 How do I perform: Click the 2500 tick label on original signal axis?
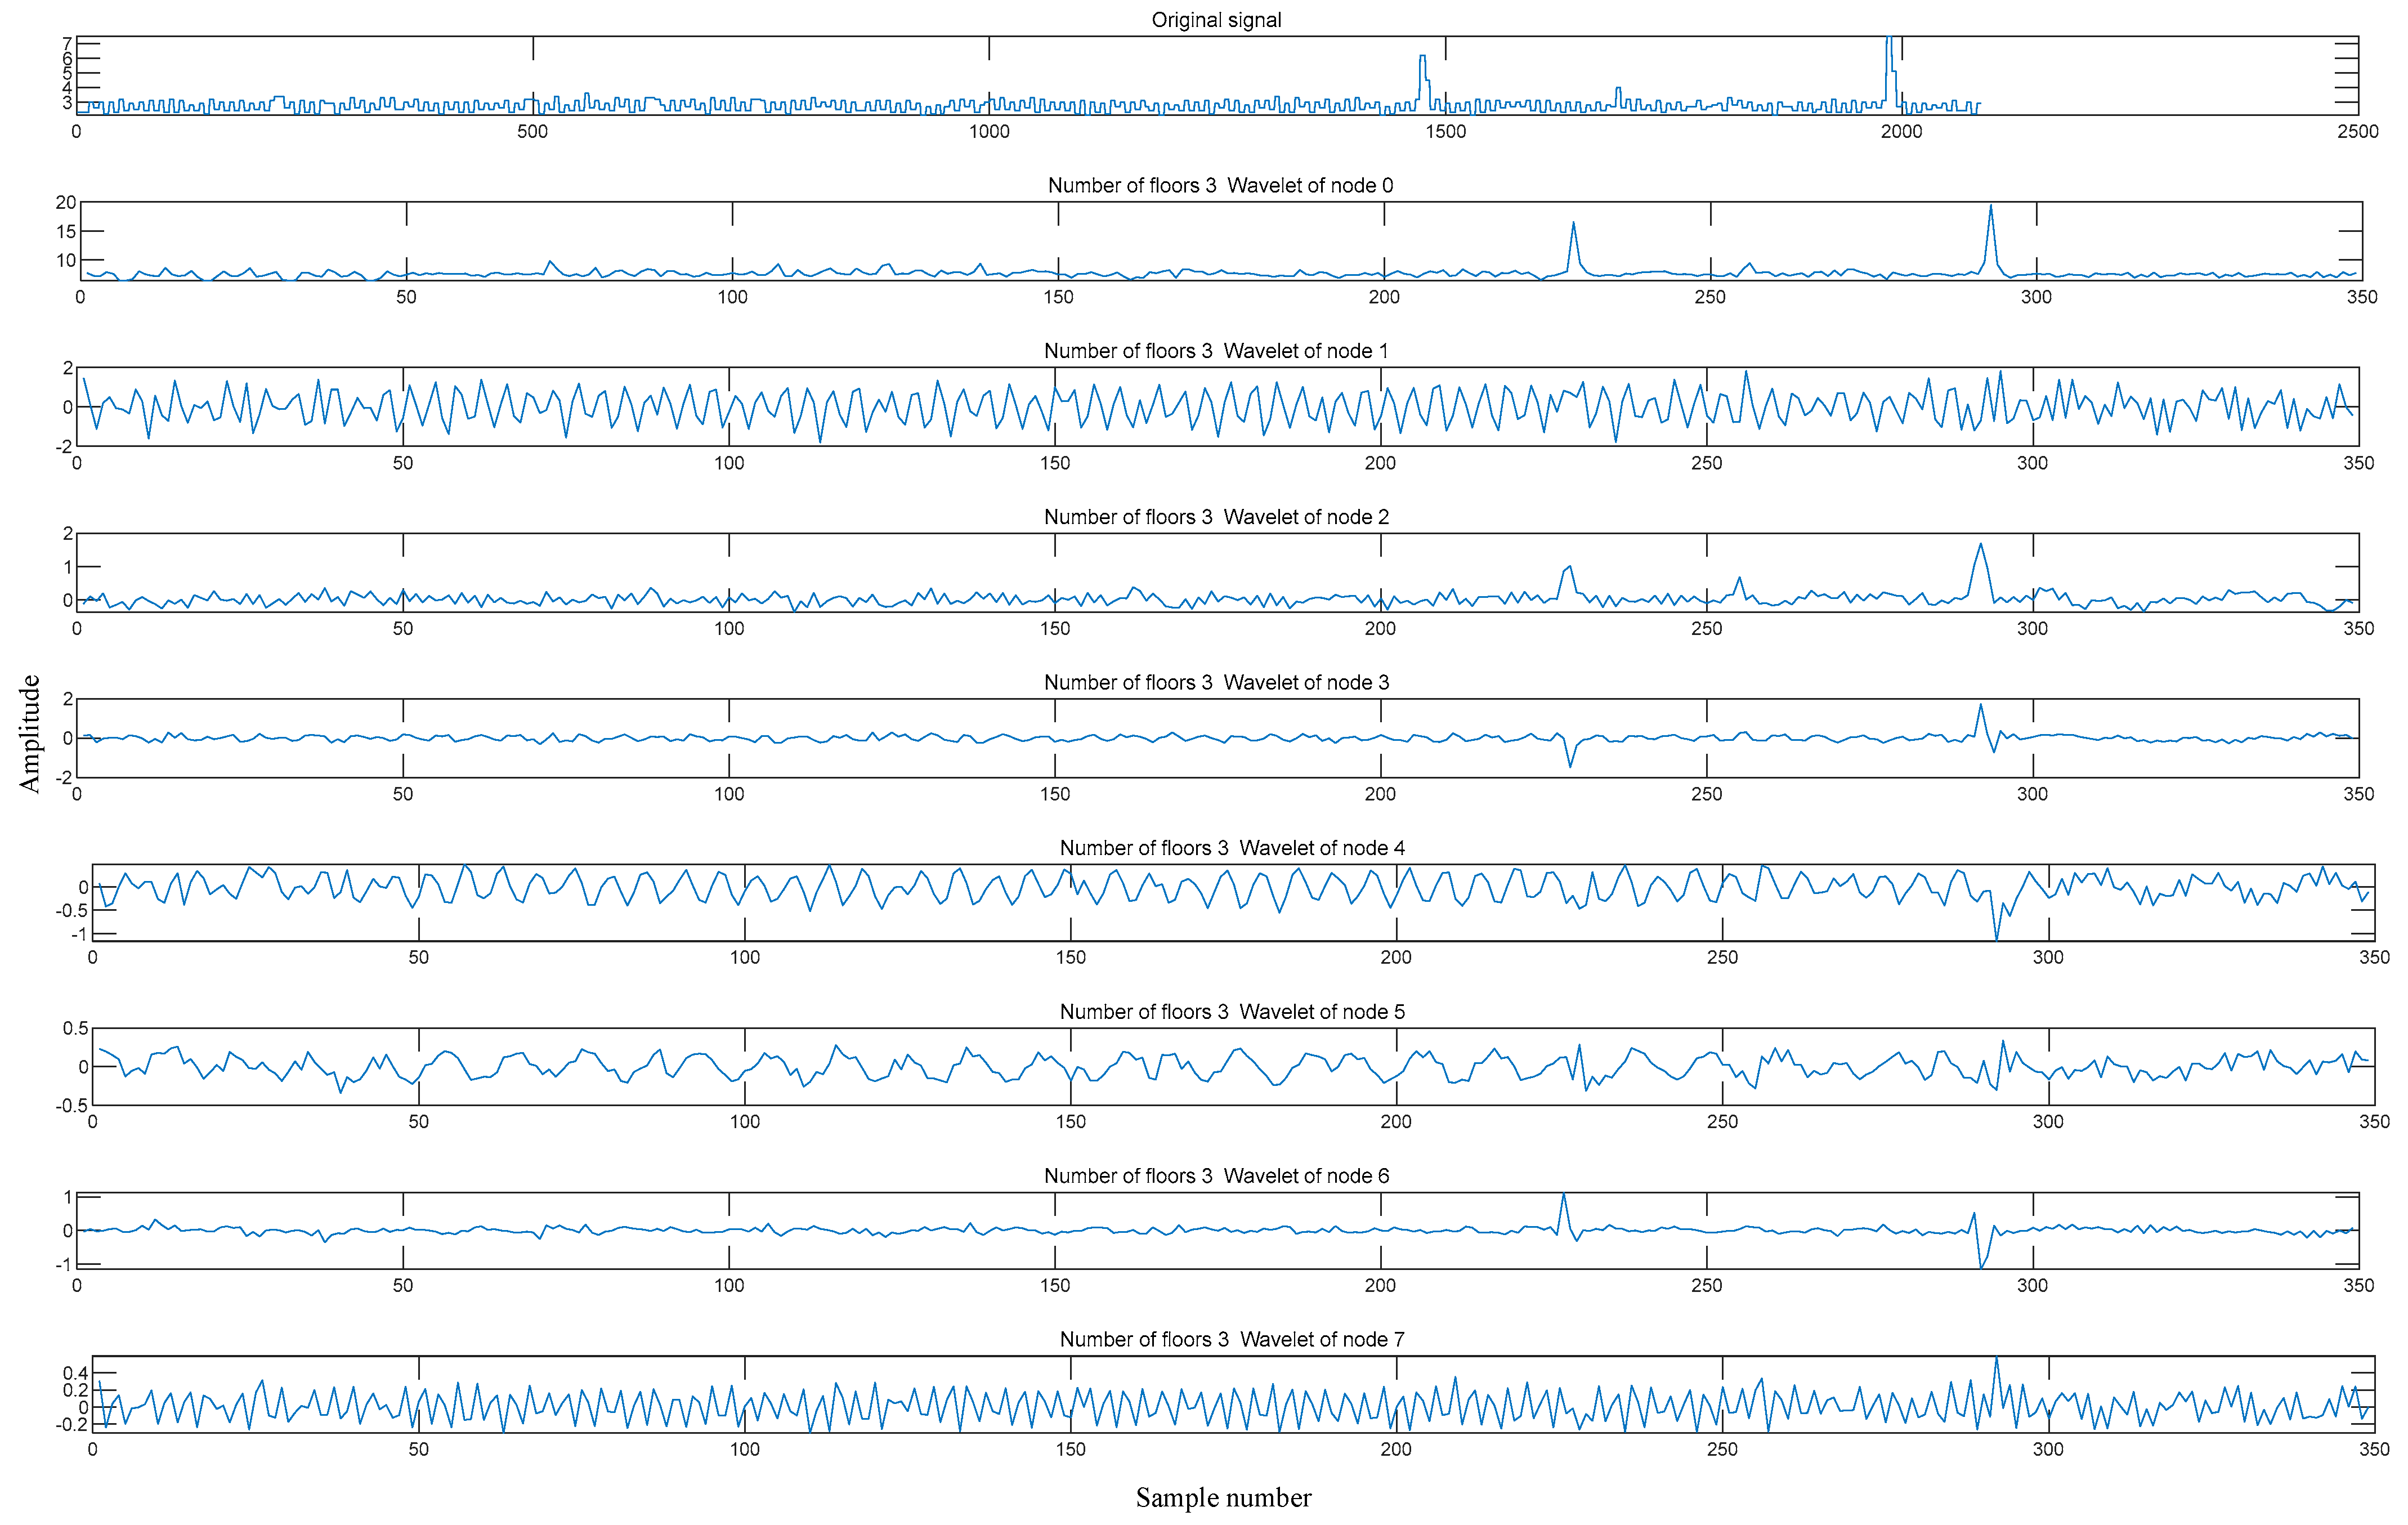(2357, 132)
